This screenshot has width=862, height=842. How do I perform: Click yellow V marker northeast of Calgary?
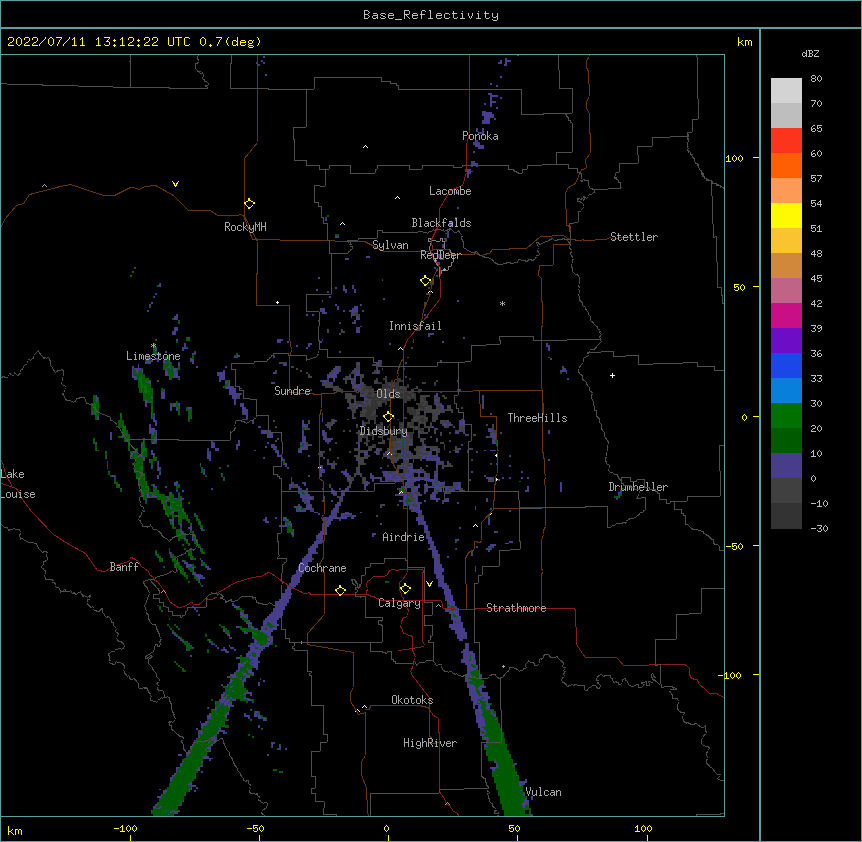point(429,584)
